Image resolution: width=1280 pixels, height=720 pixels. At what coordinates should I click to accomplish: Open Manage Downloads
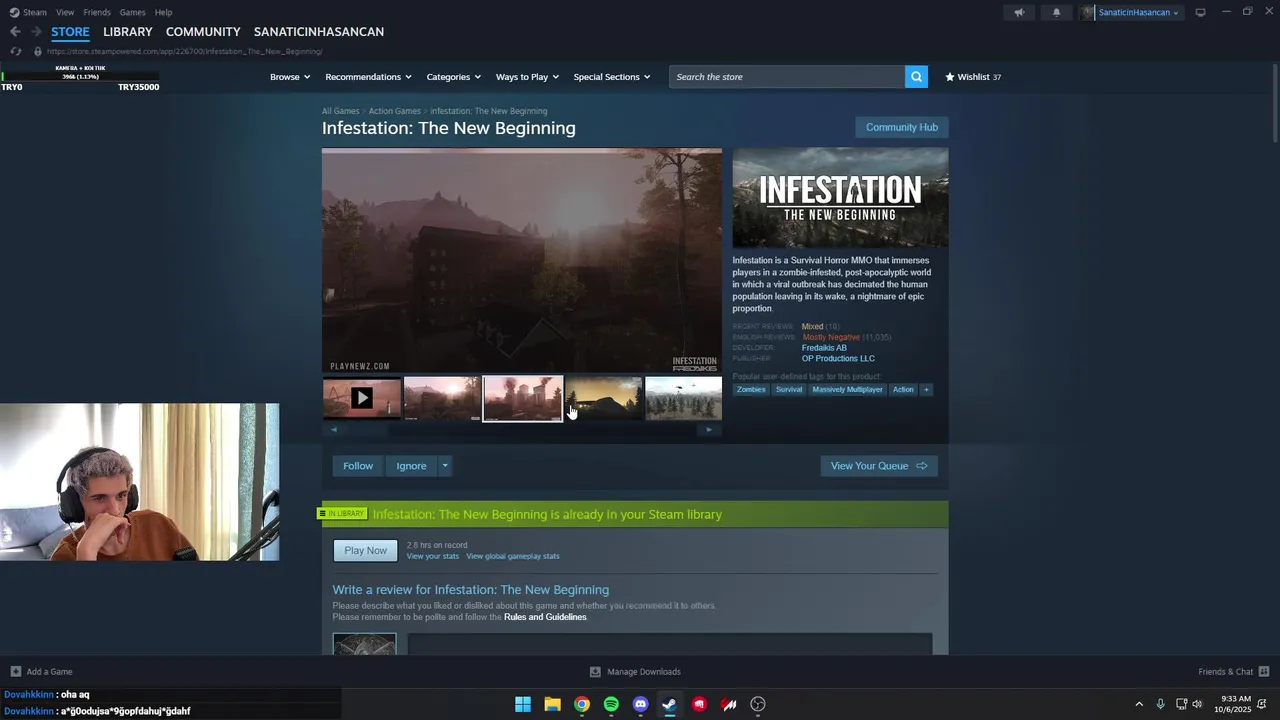pyautogui.click(x=635, y=671)
